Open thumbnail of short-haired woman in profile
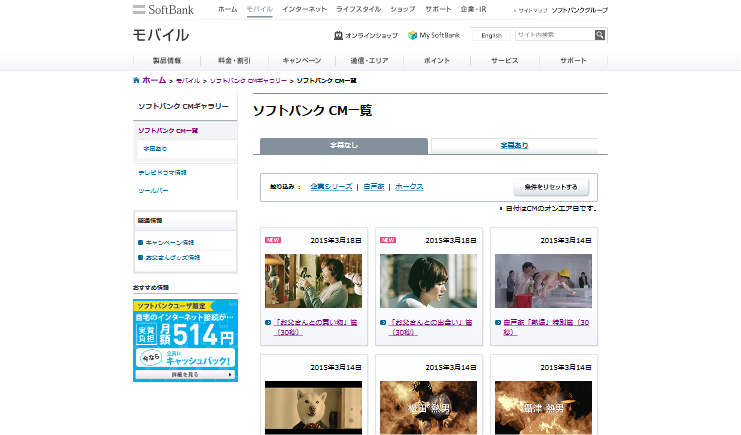741x435 pixels. click(428, 281)
